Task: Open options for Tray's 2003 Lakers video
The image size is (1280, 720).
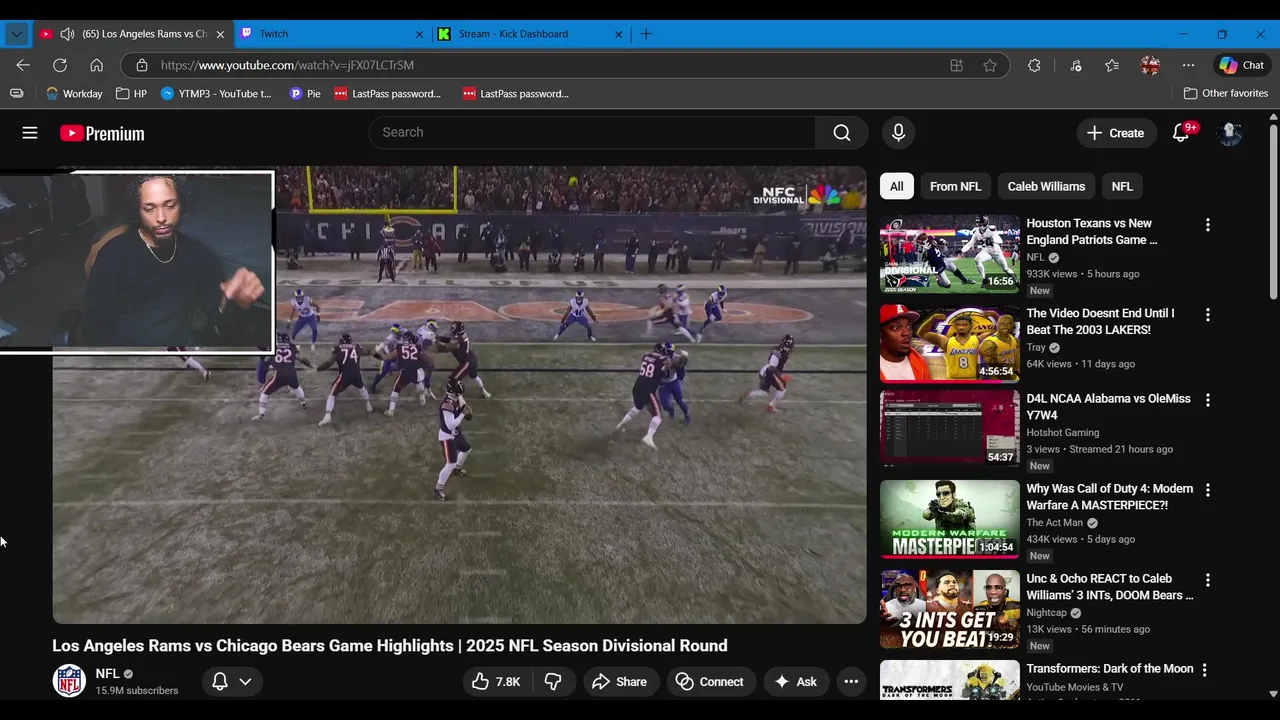Action: (1207, 315)
